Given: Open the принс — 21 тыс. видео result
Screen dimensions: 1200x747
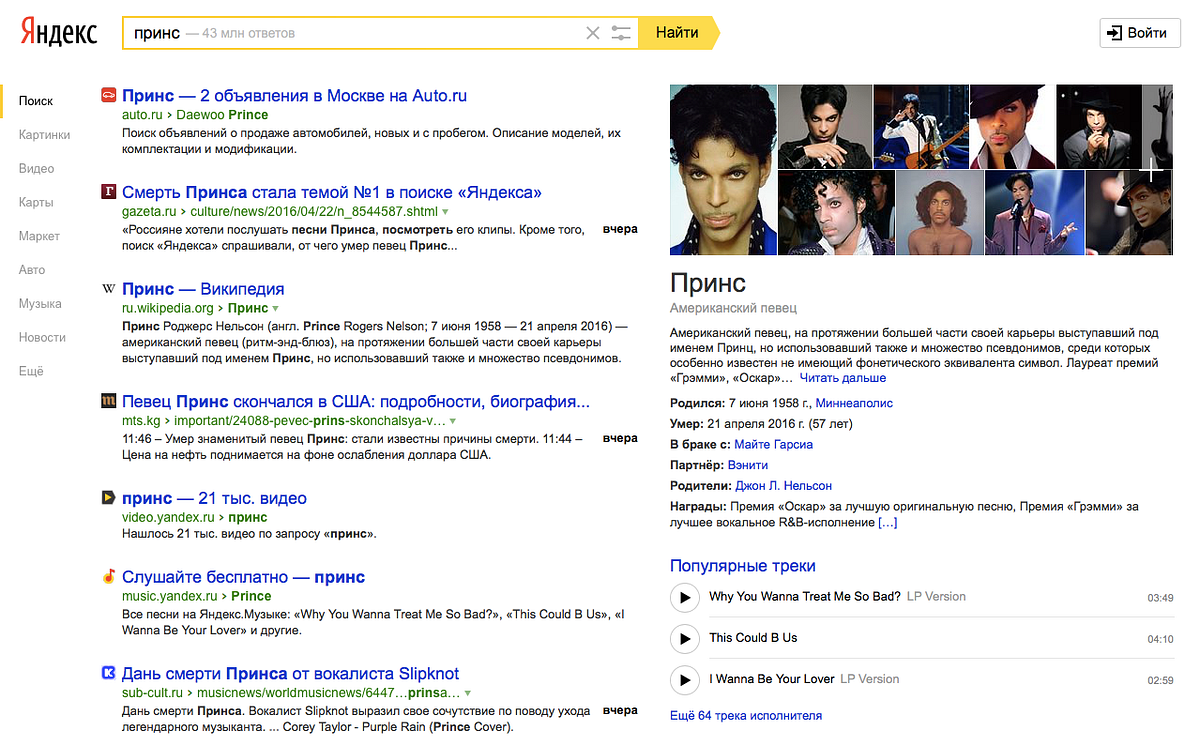Looking at the screenshot, I should tap(214, 498).
